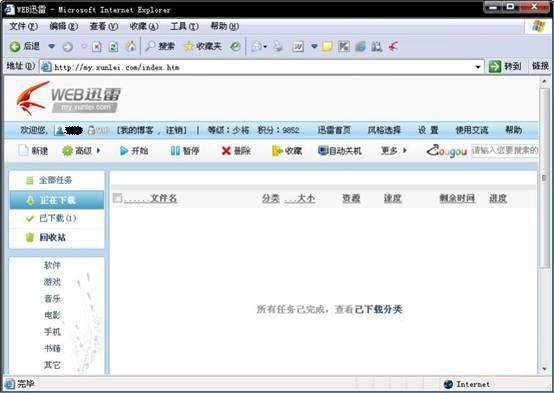Open 使用交流 link

pyautogui.click(x=472, y=130)
